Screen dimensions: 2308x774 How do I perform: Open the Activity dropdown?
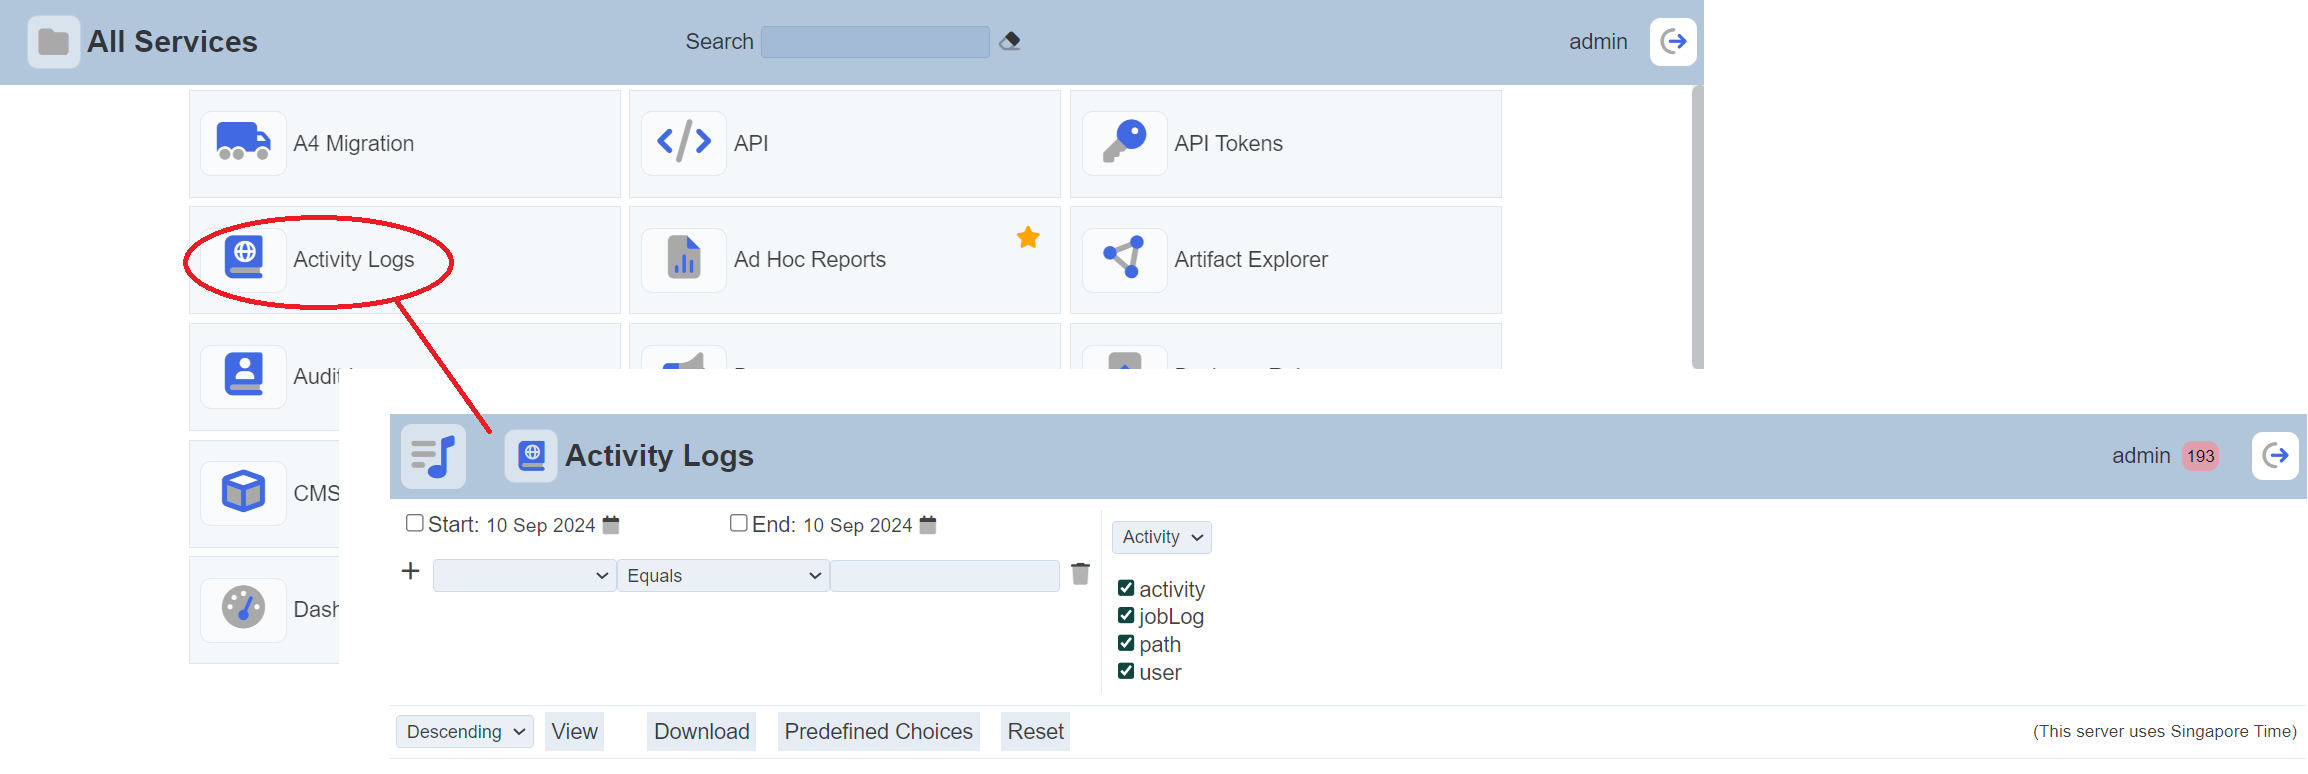click(x=1161, y=537)
